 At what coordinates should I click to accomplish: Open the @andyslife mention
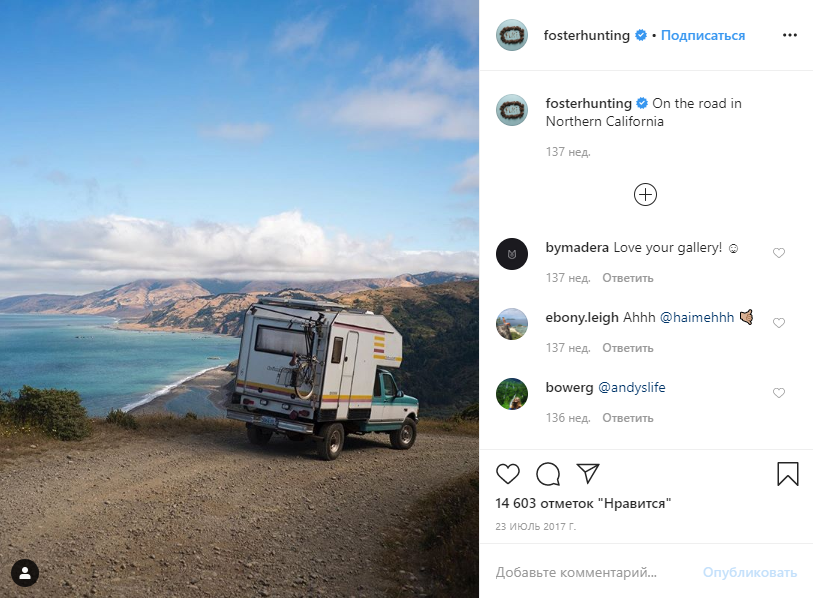pyautogui.click(x=632, y=387)
